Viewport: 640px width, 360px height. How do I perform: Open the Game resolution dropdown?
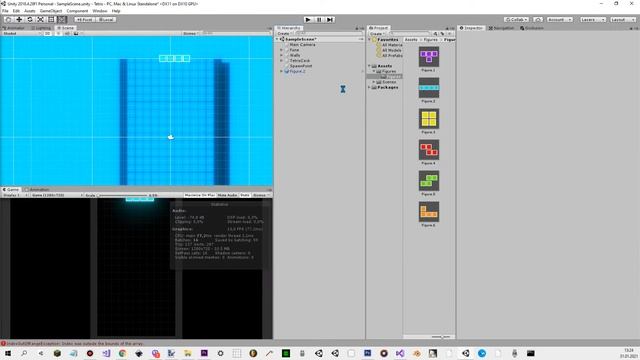click(x=57, y=195)
